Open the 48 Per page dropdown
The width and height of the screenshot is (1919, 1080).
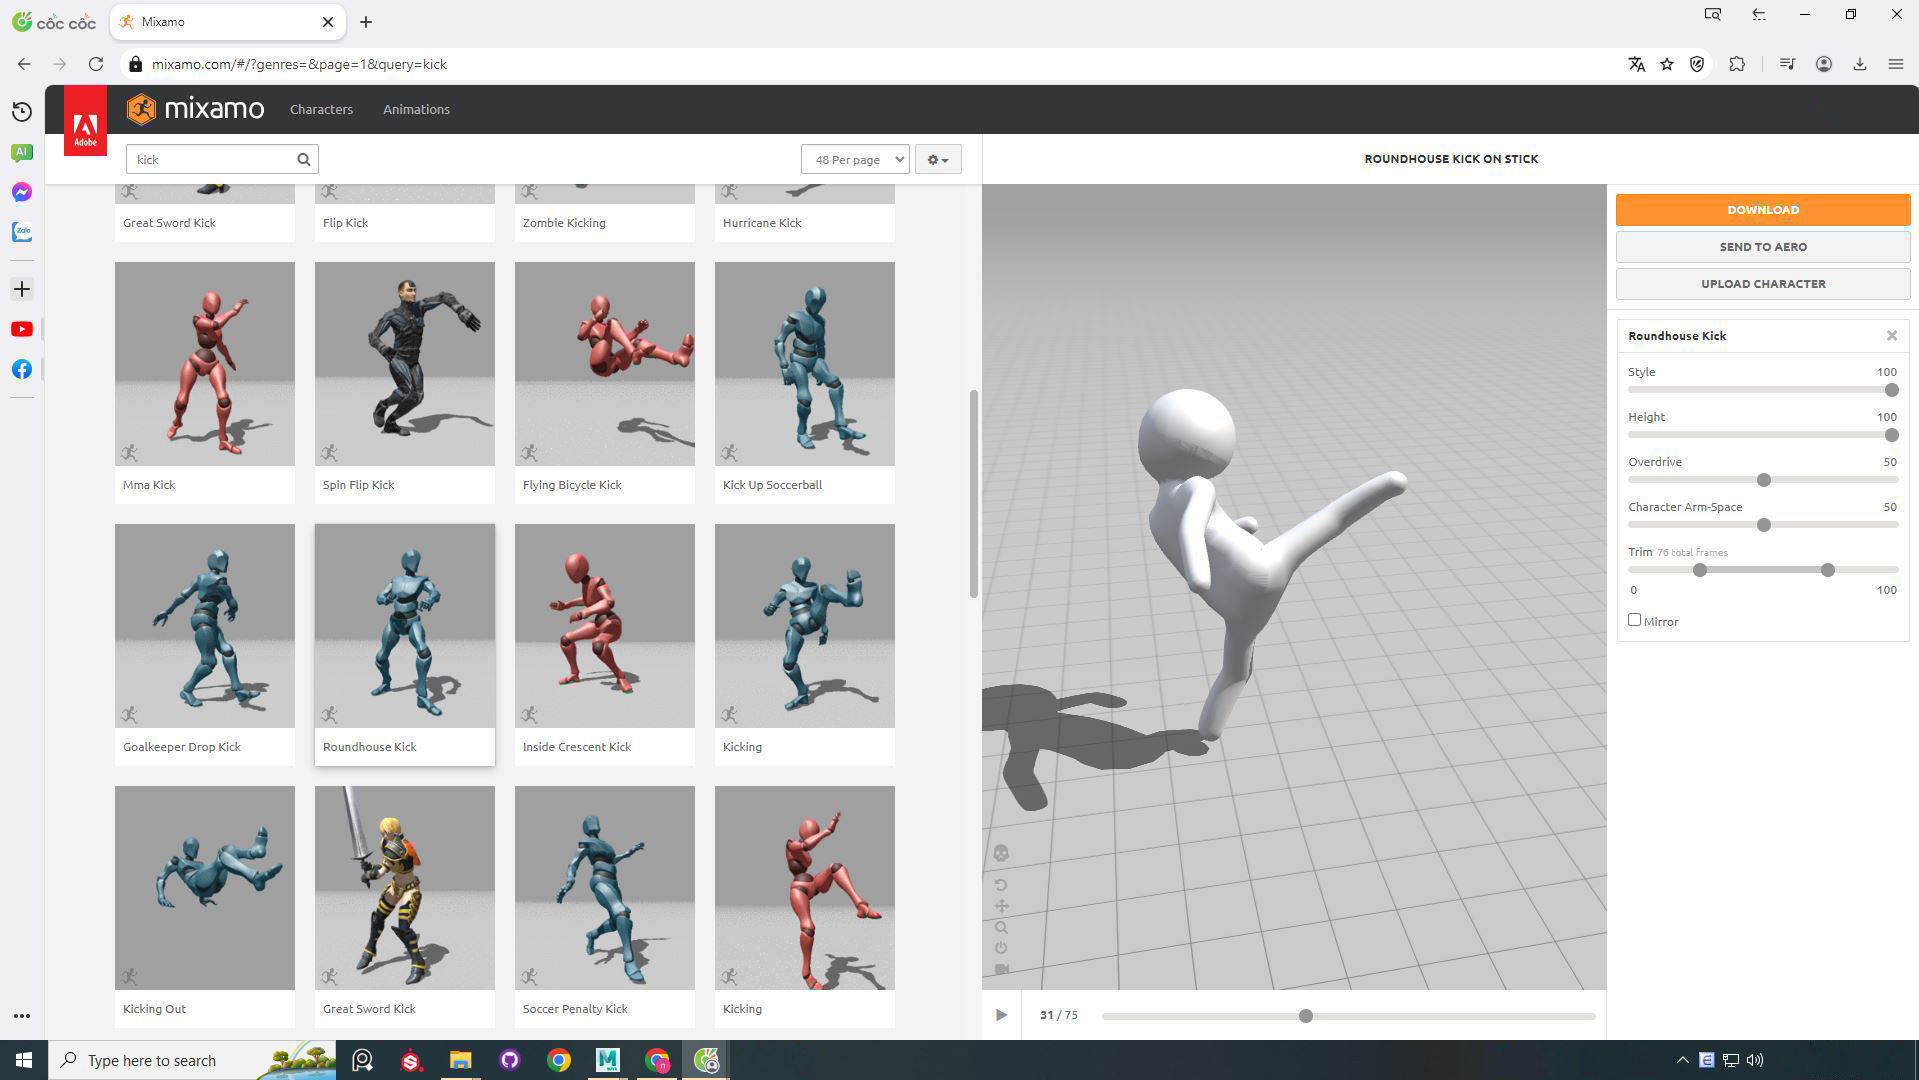tap(855, 159)
